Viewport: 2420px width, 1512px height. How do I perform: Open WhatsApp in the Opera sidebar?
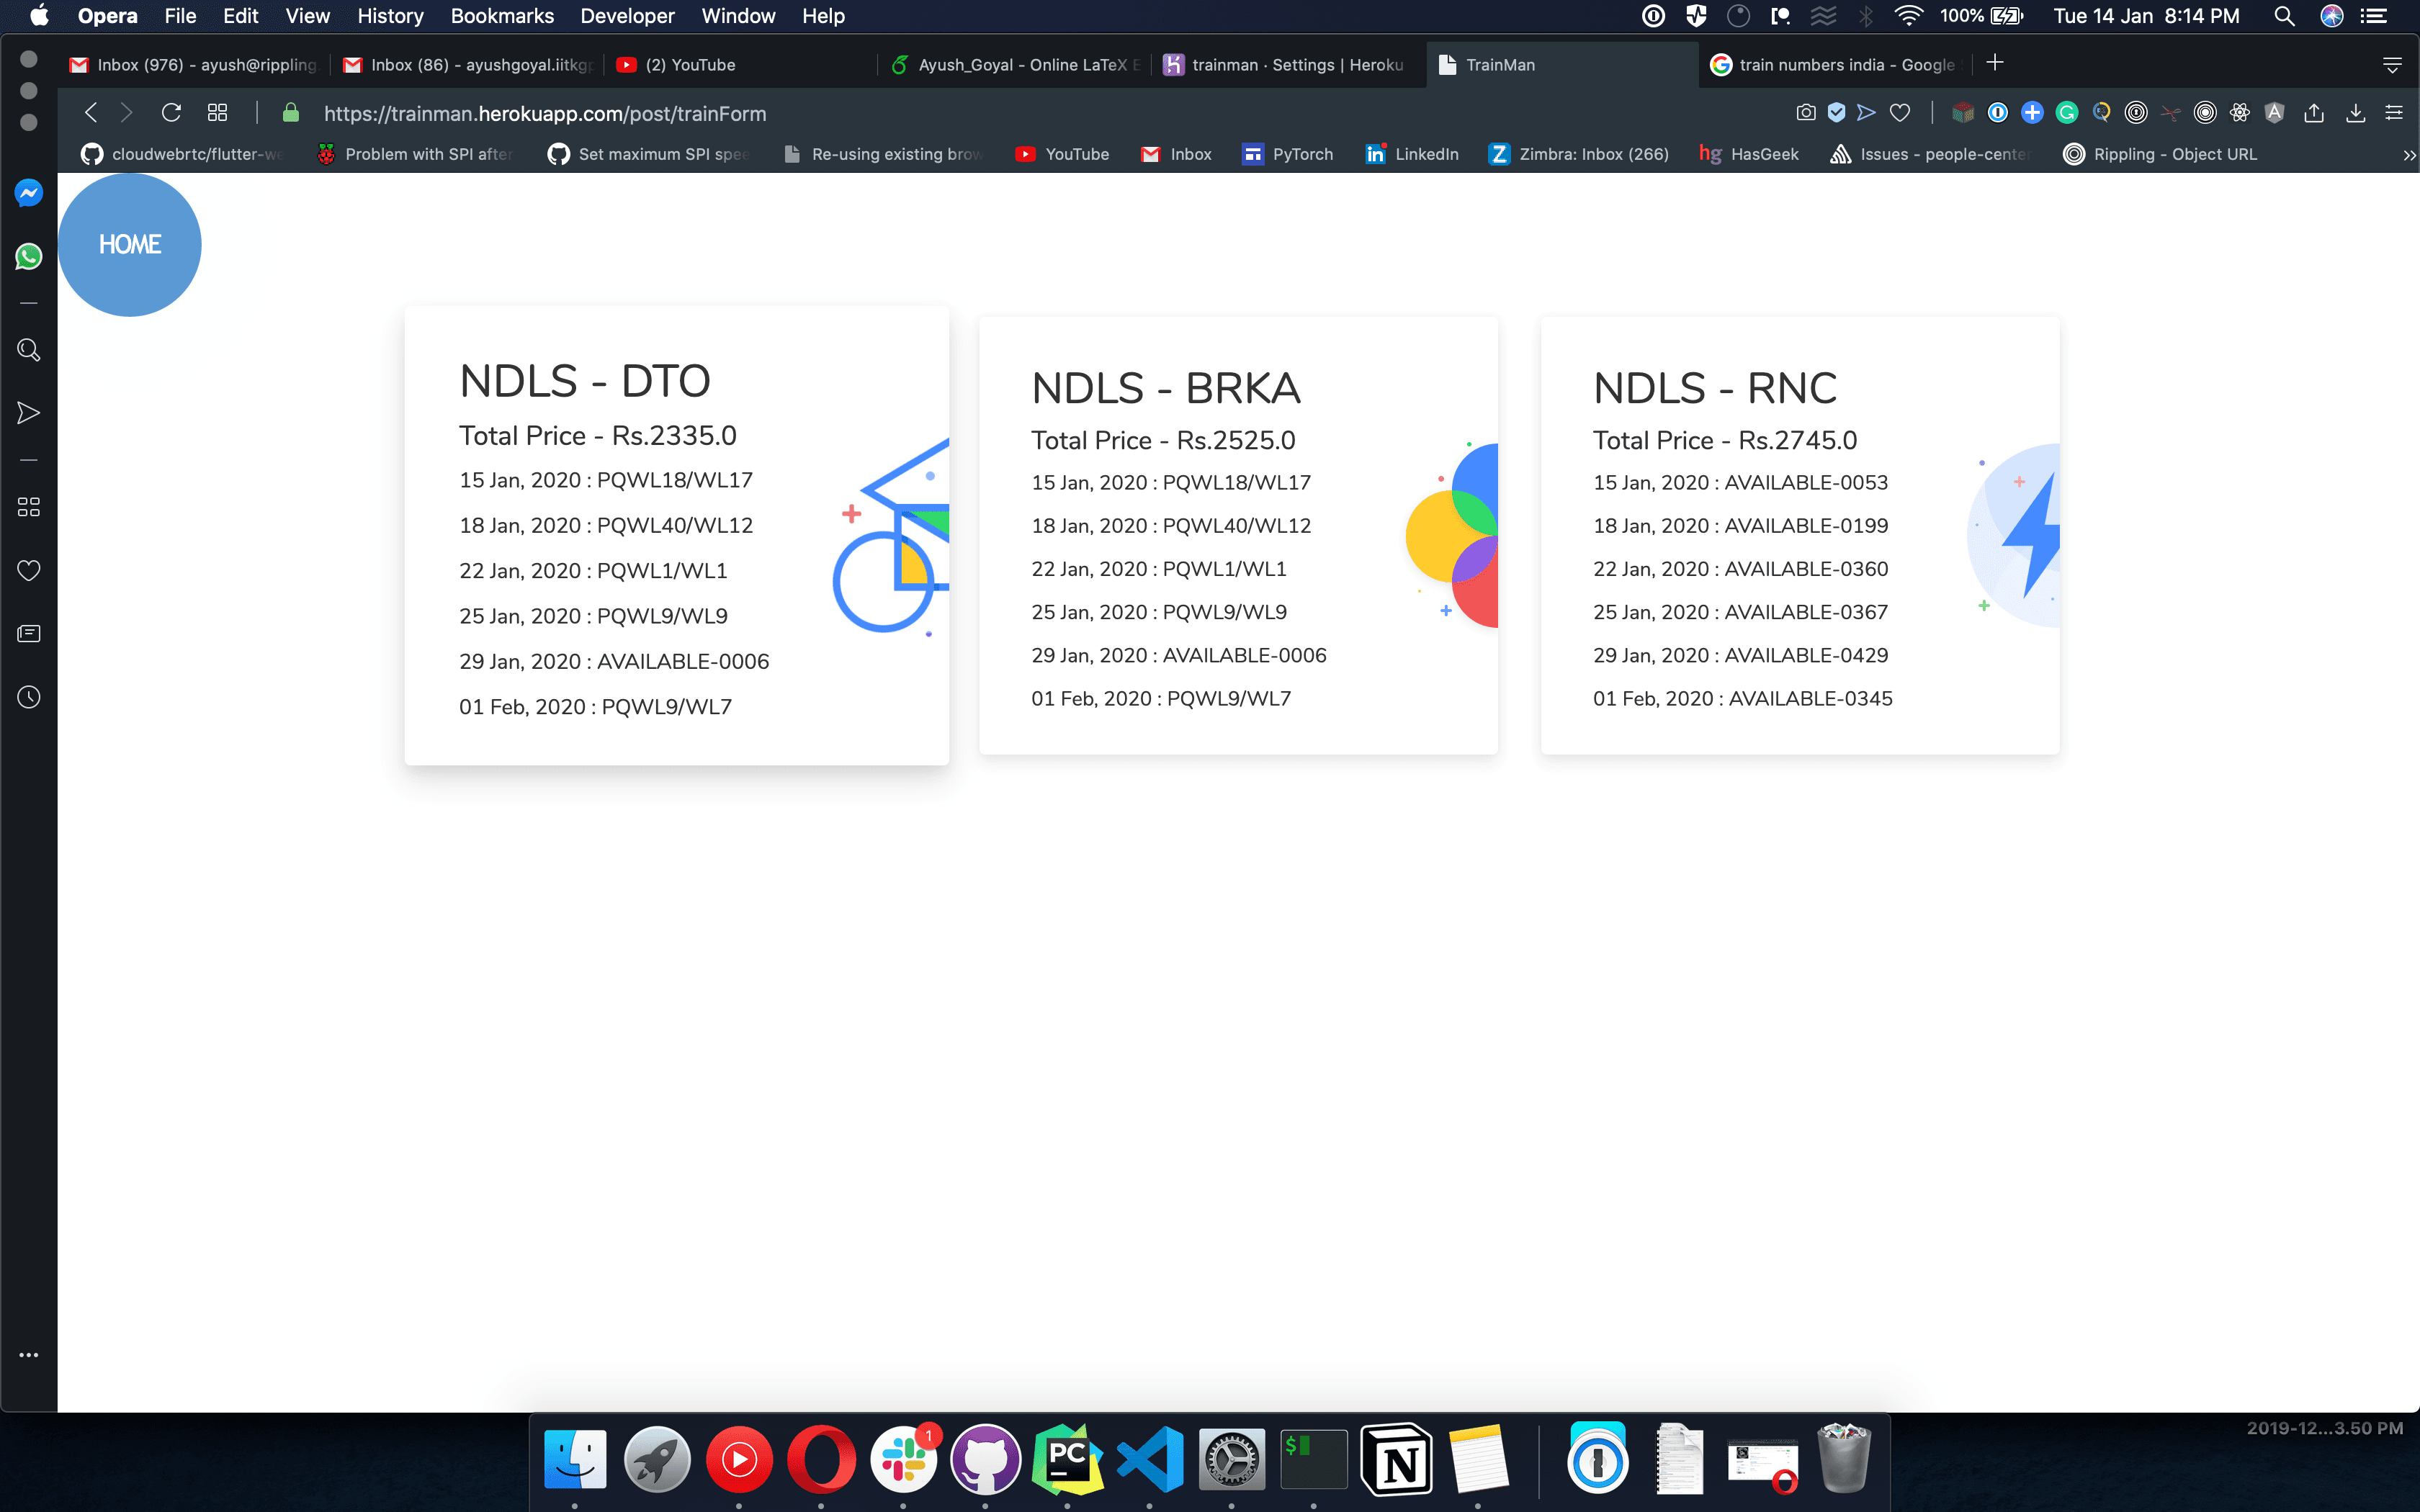coord(28,256)
